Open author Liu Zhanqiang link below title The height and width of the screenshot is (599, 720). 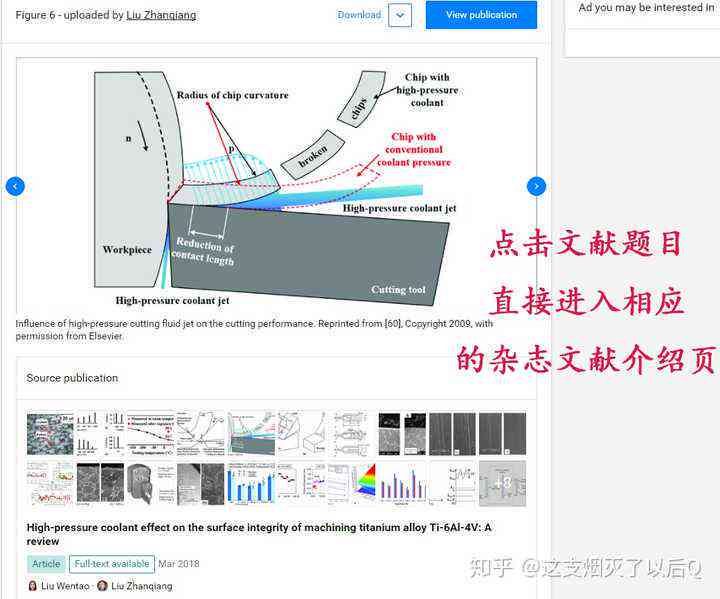pos(142,586)
